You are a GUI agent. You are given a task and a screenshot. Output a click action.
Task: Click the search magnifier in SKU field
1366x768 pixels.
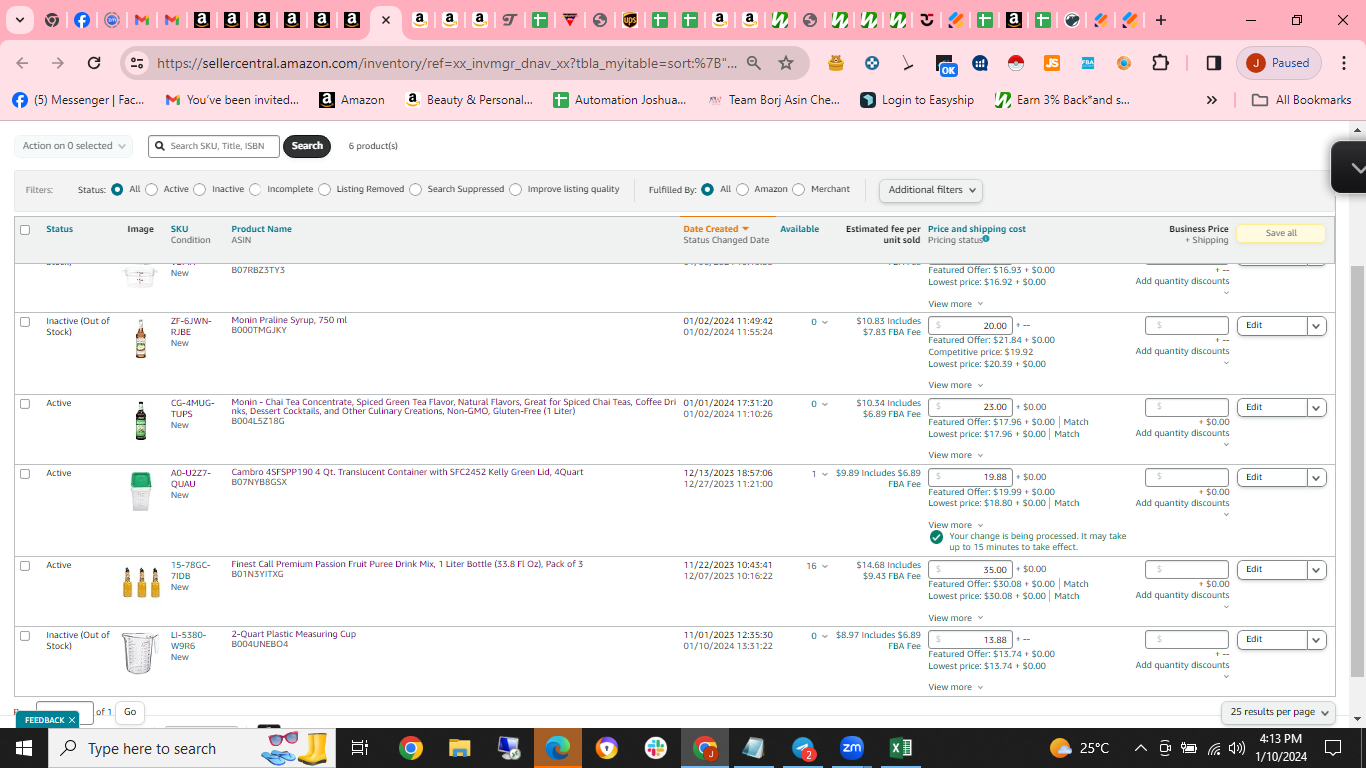point(159,146)
